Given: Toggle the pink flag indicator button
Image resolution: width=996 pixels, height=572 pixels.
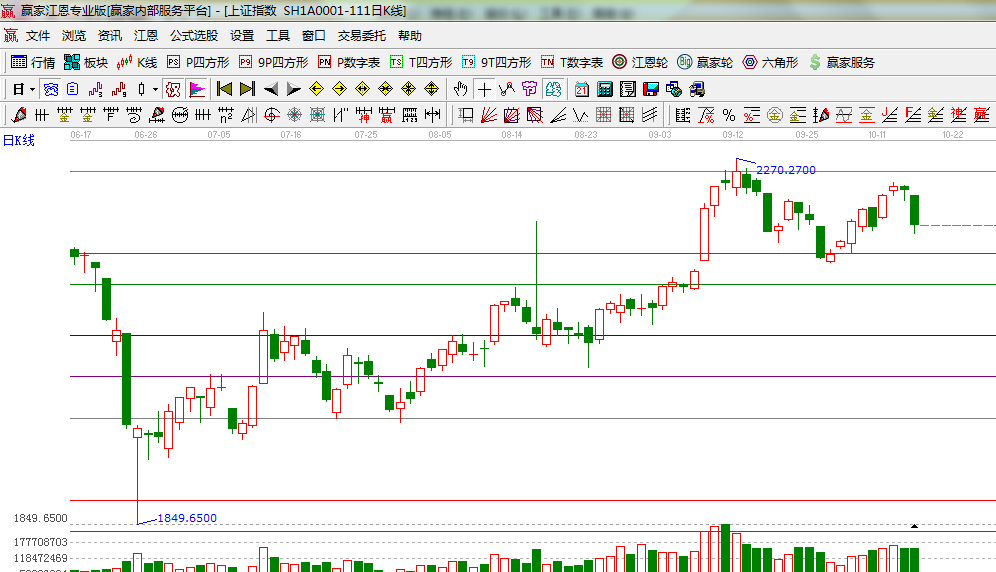Looking at the screenshot, I should point(197,89).
